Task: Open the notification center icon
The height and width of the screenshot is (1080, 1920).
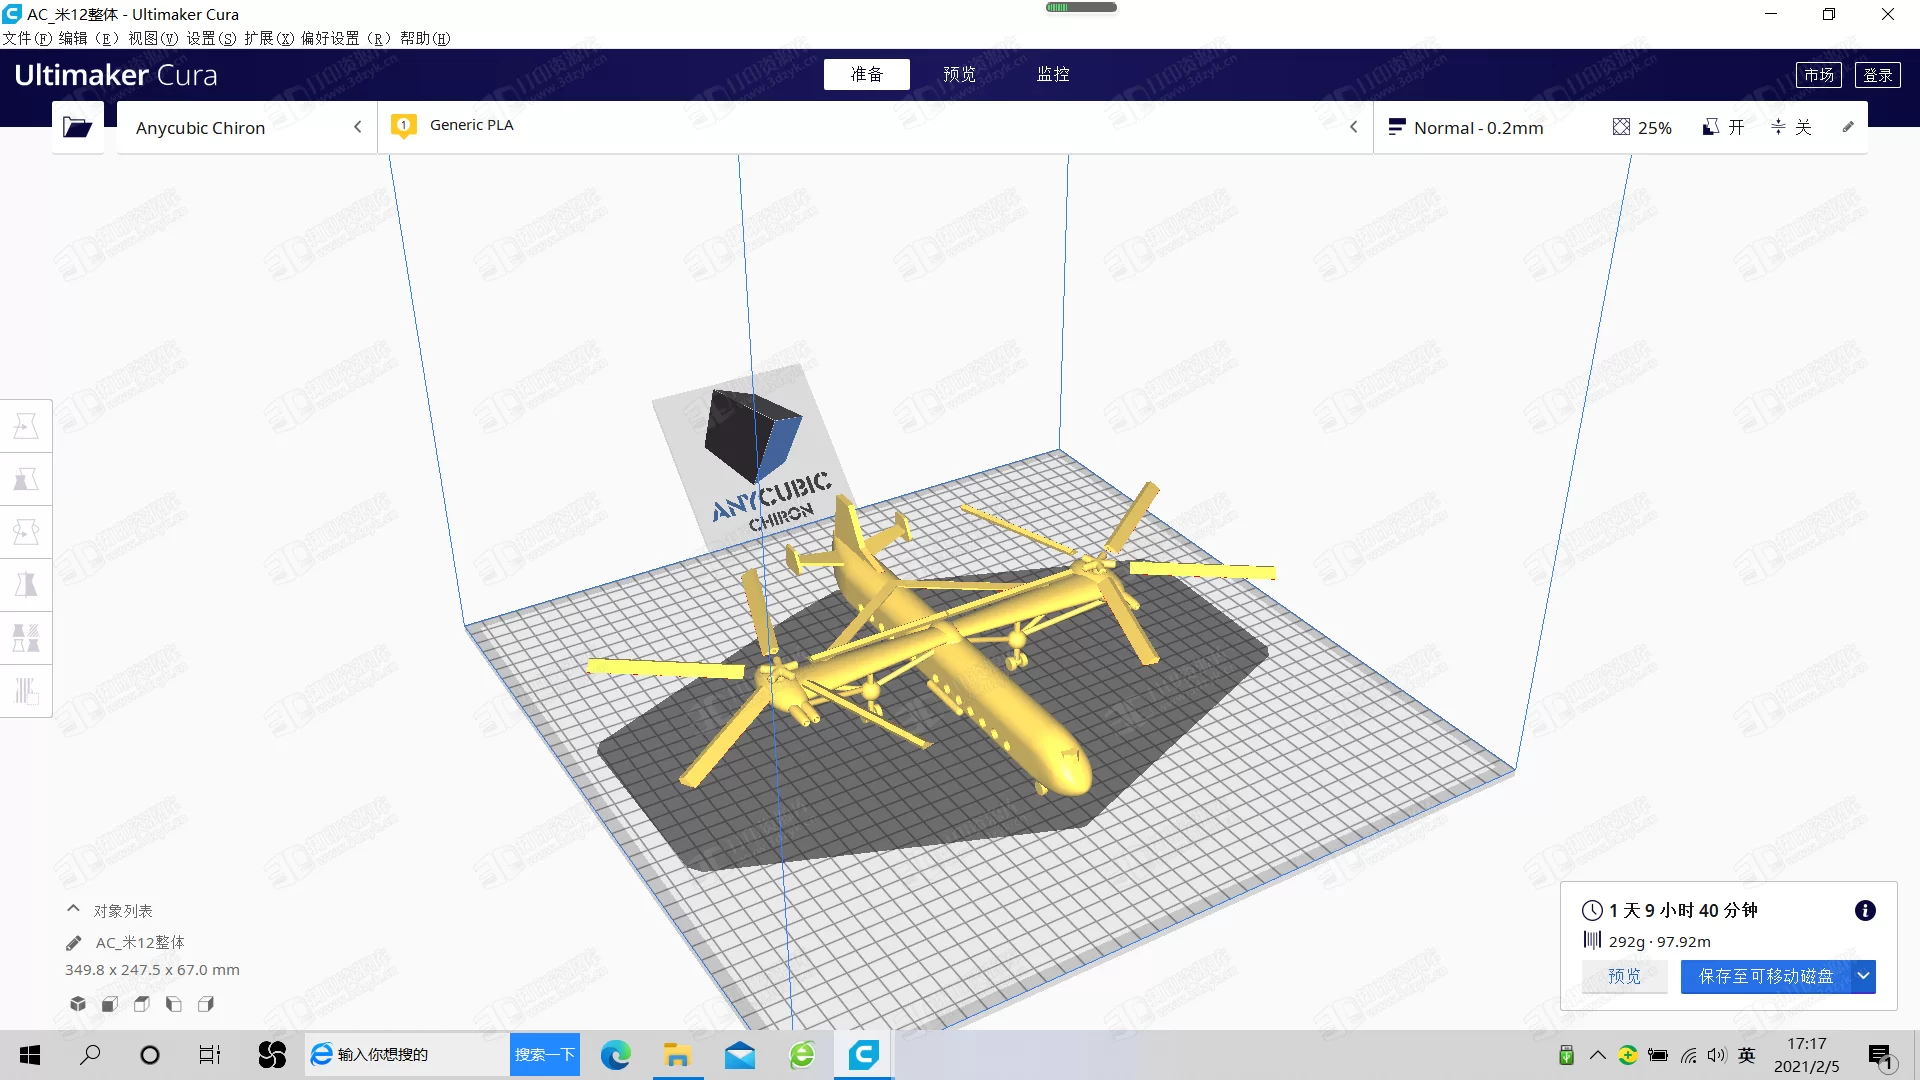Action: coord(1882,1056)
